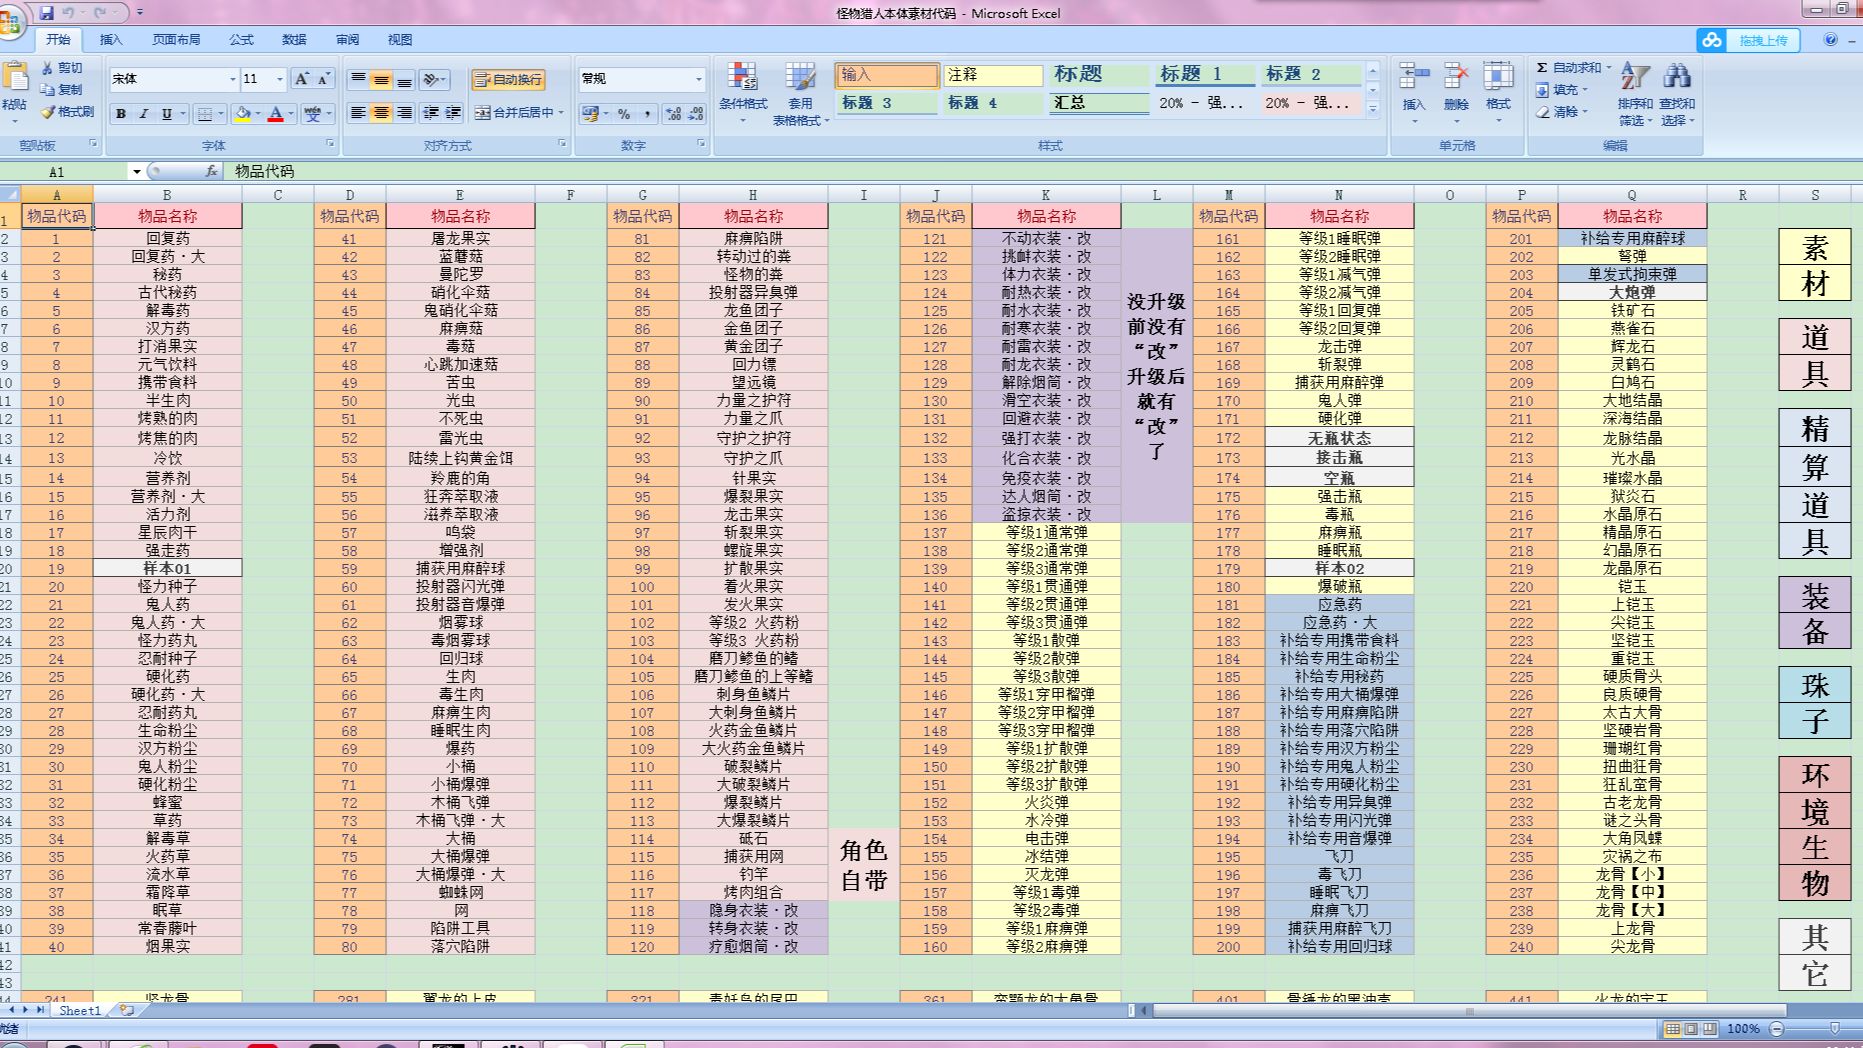Open Format as Table (套用表格格式) dropdown
Image resolution: width=1863 pixels, height=1048 pixels.
[x=800, y=92]
